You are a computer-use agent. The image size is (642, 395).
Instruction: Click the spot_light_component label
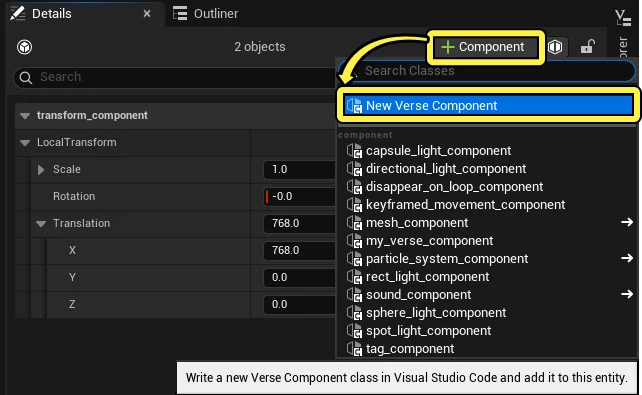click(428, 331)
